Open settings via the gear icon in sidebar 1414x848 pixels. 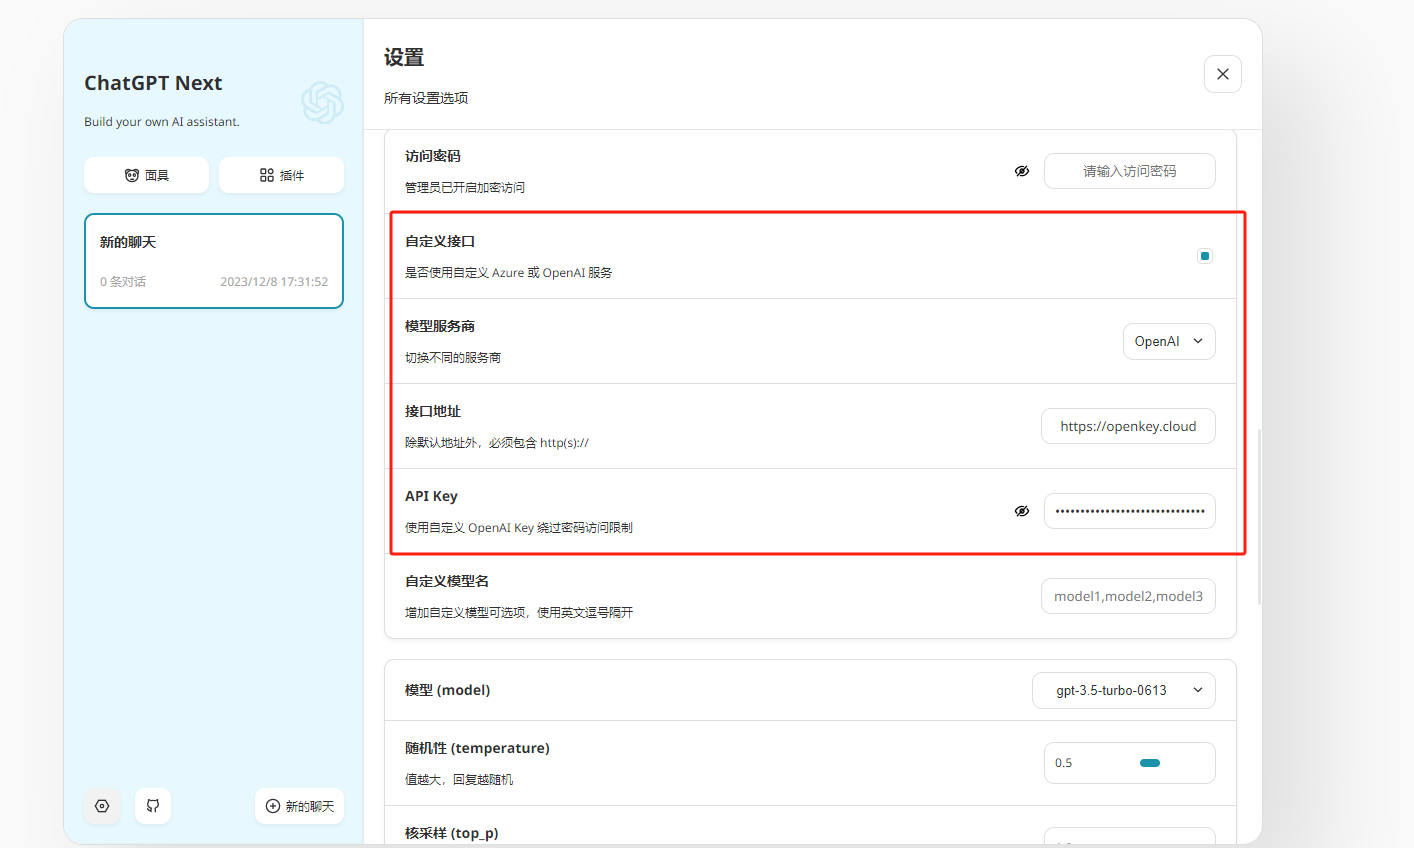[102, 806]
